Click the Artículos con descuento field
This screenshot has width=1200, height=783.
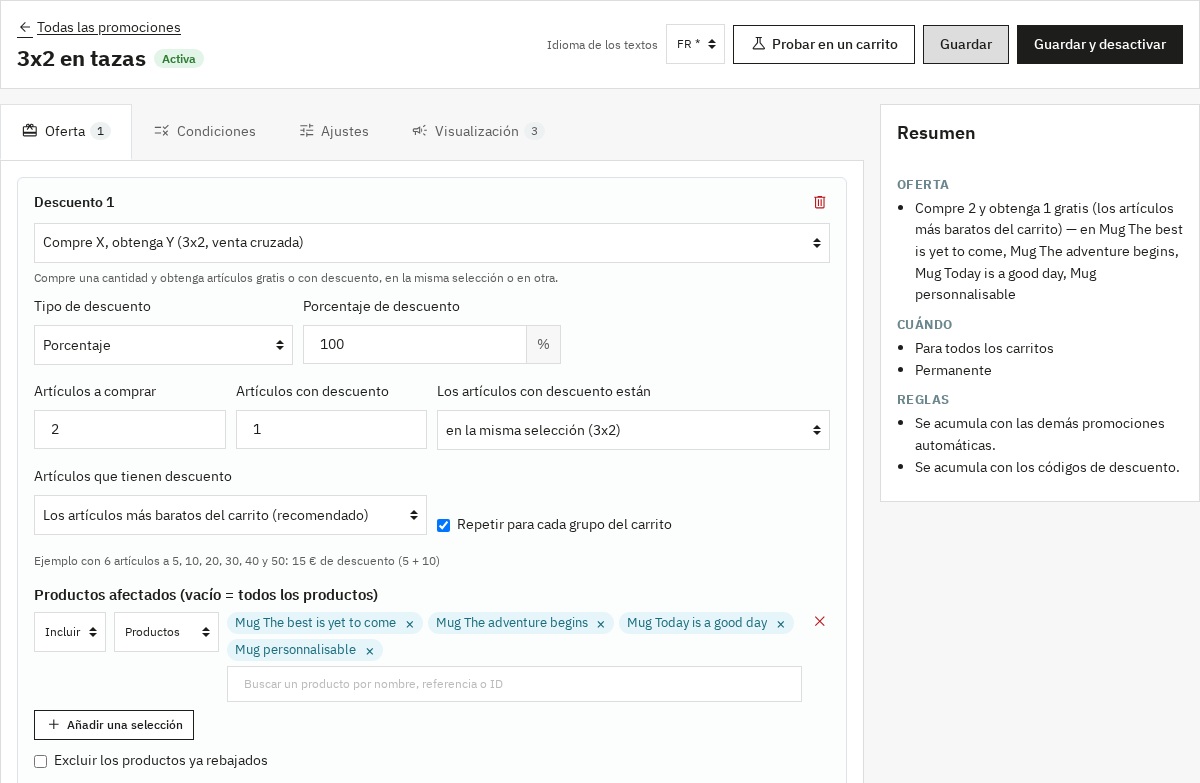[x=331, y=430]
